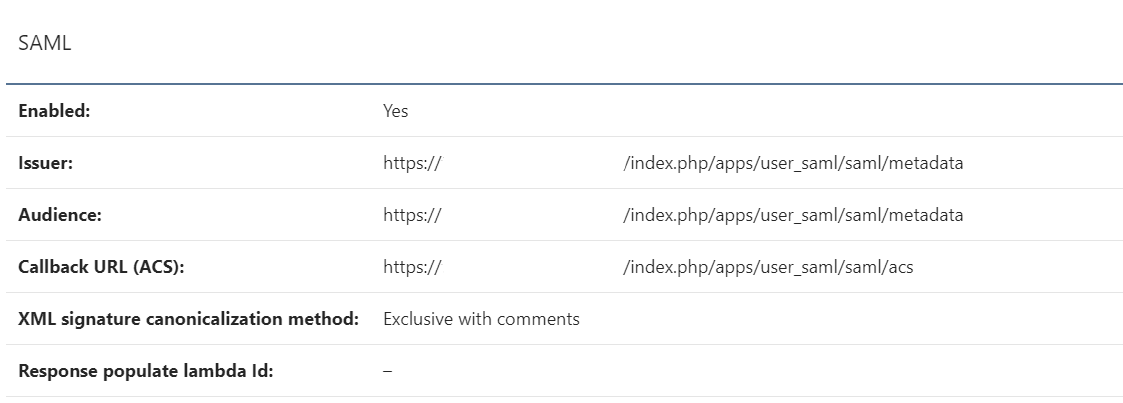Click the https:// prefix of Issuer
The width and height of the screenshot is (1123, 403).
412,163
